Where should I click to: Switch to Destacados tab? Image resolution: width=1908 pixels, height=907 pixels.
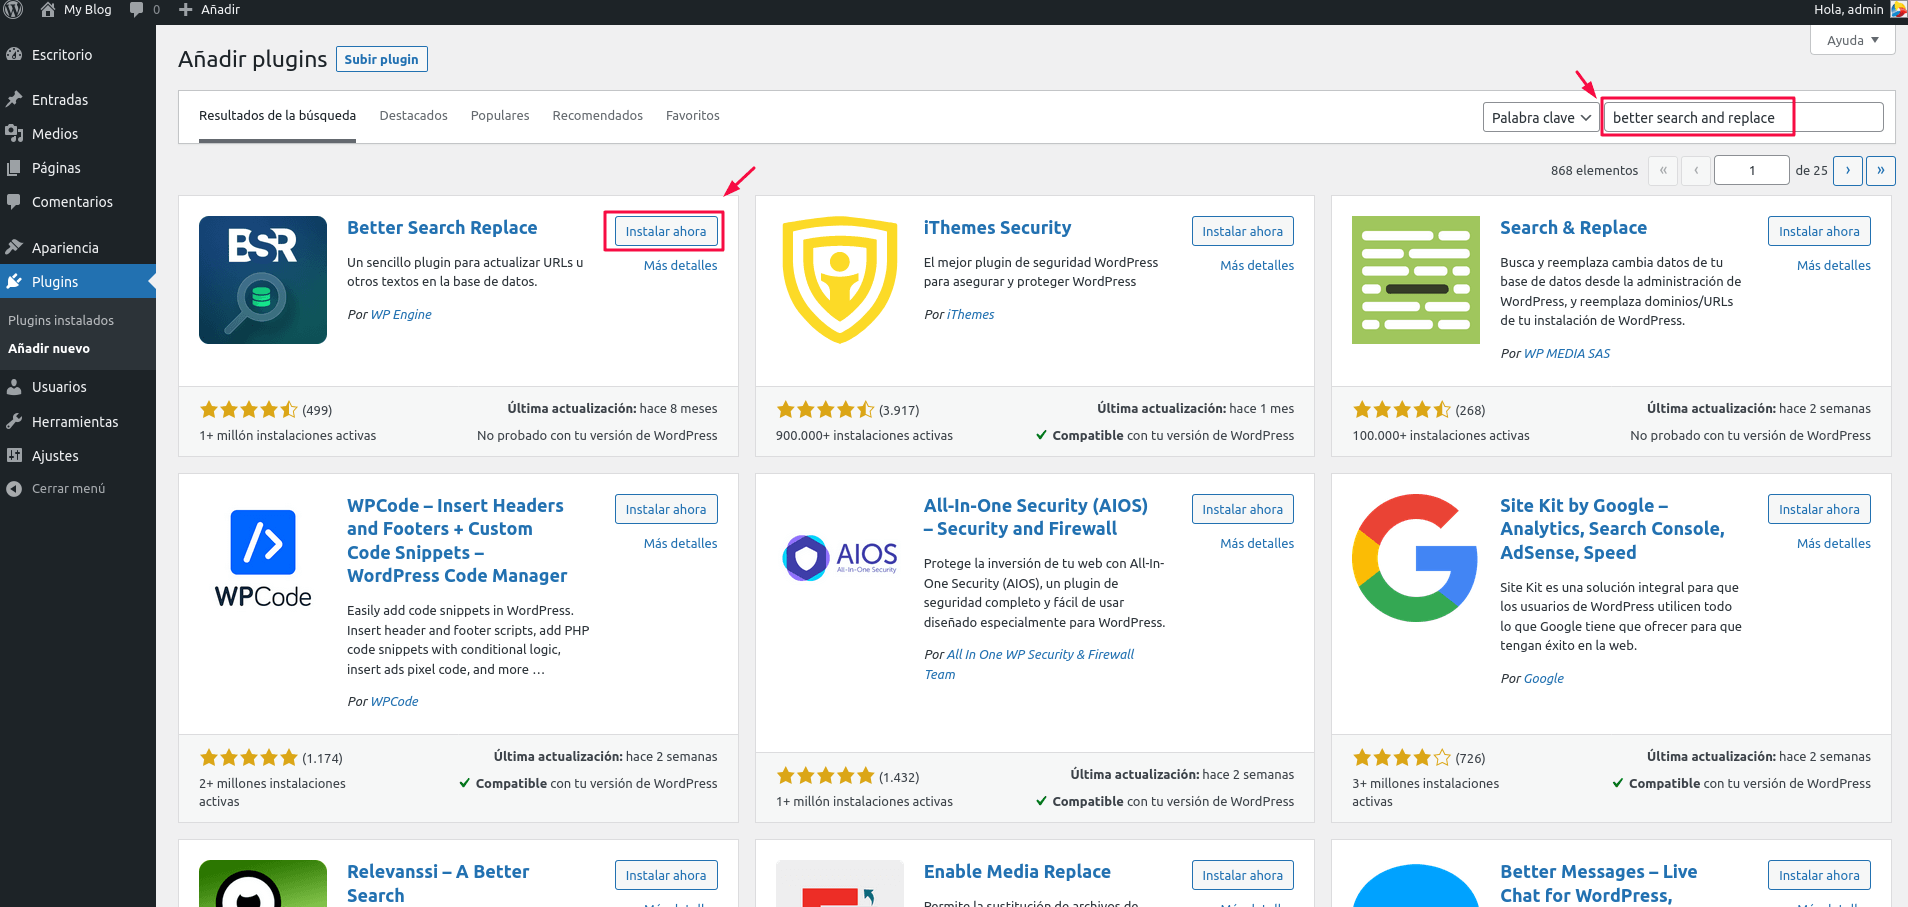[413, 115]
